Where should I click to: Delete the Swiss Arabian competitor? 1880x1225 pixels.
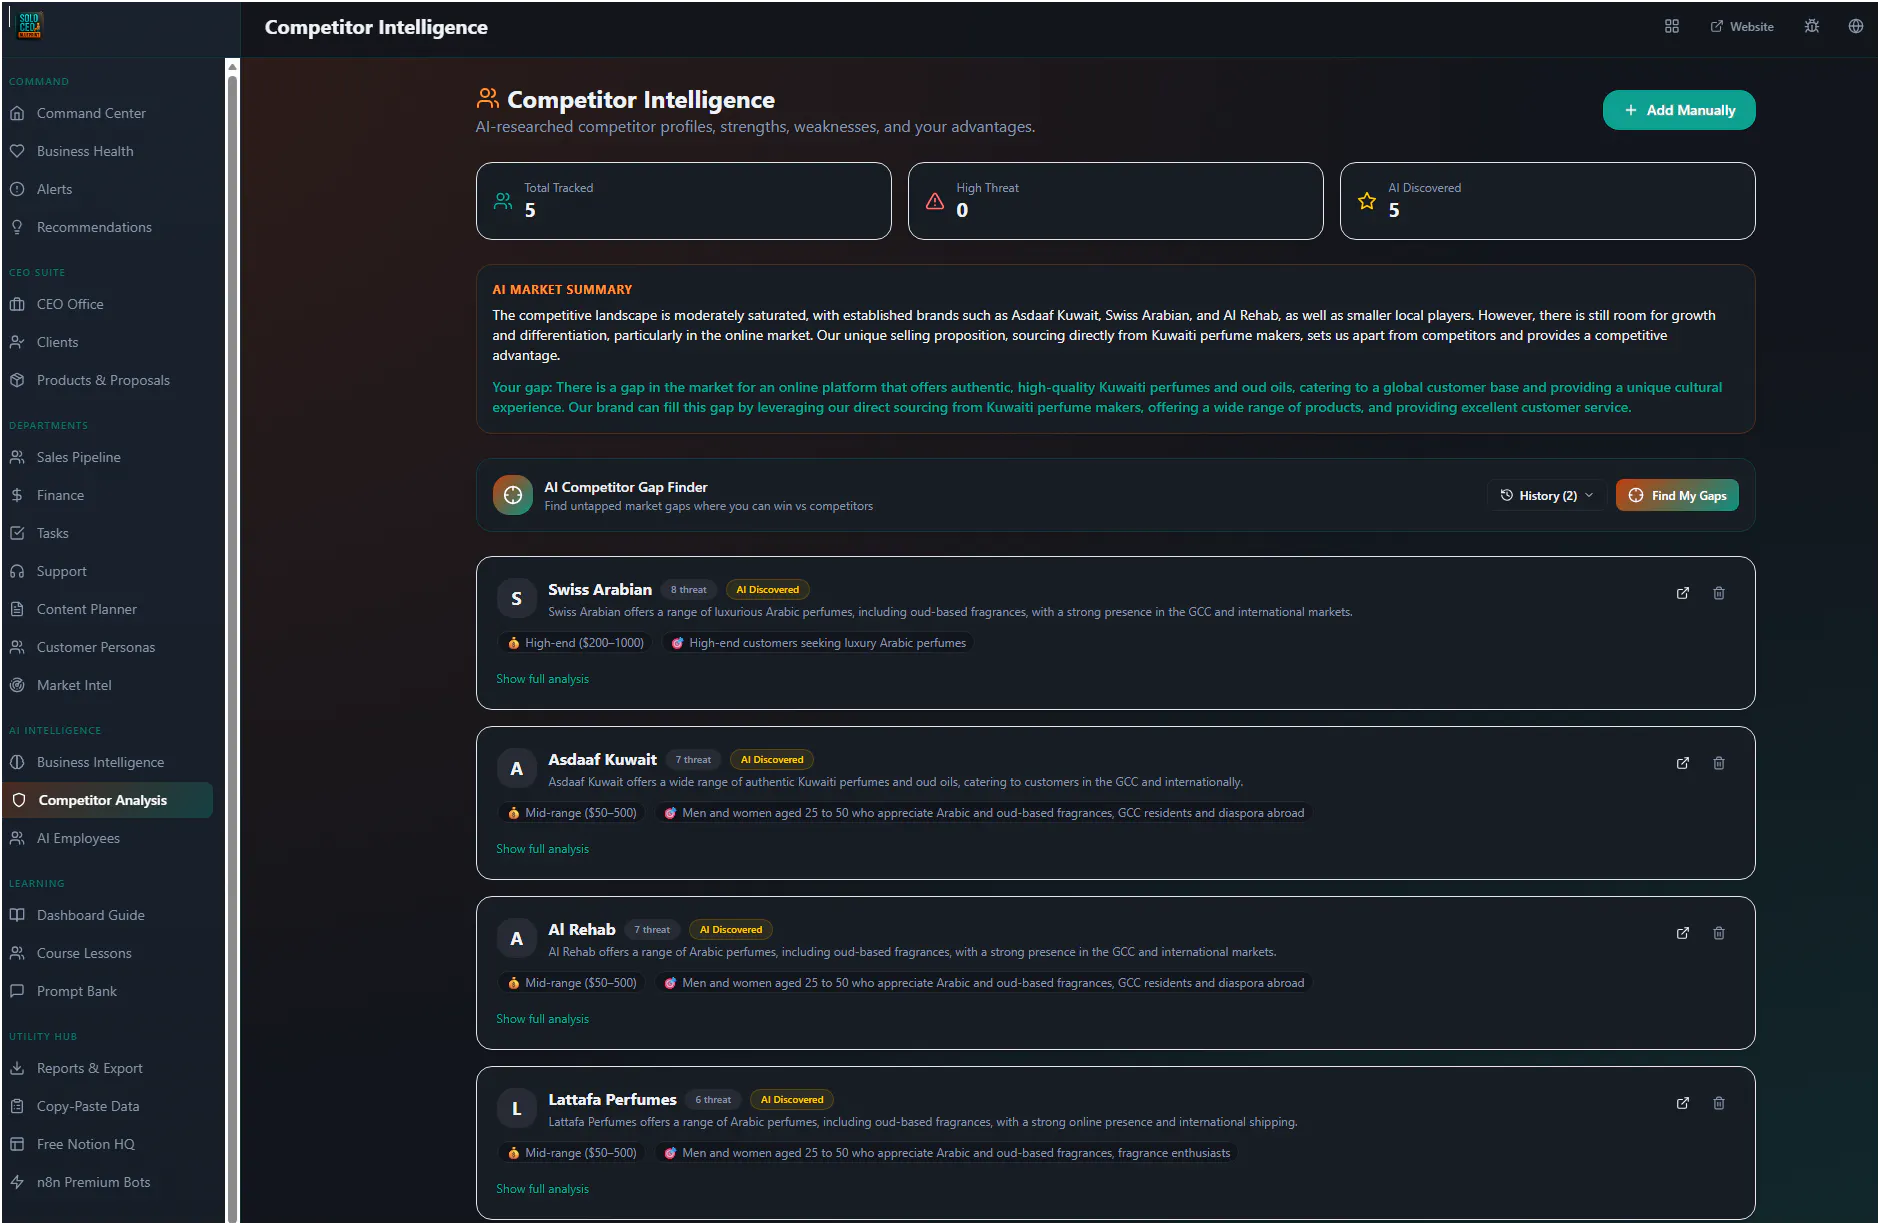tap(1719, 593)
